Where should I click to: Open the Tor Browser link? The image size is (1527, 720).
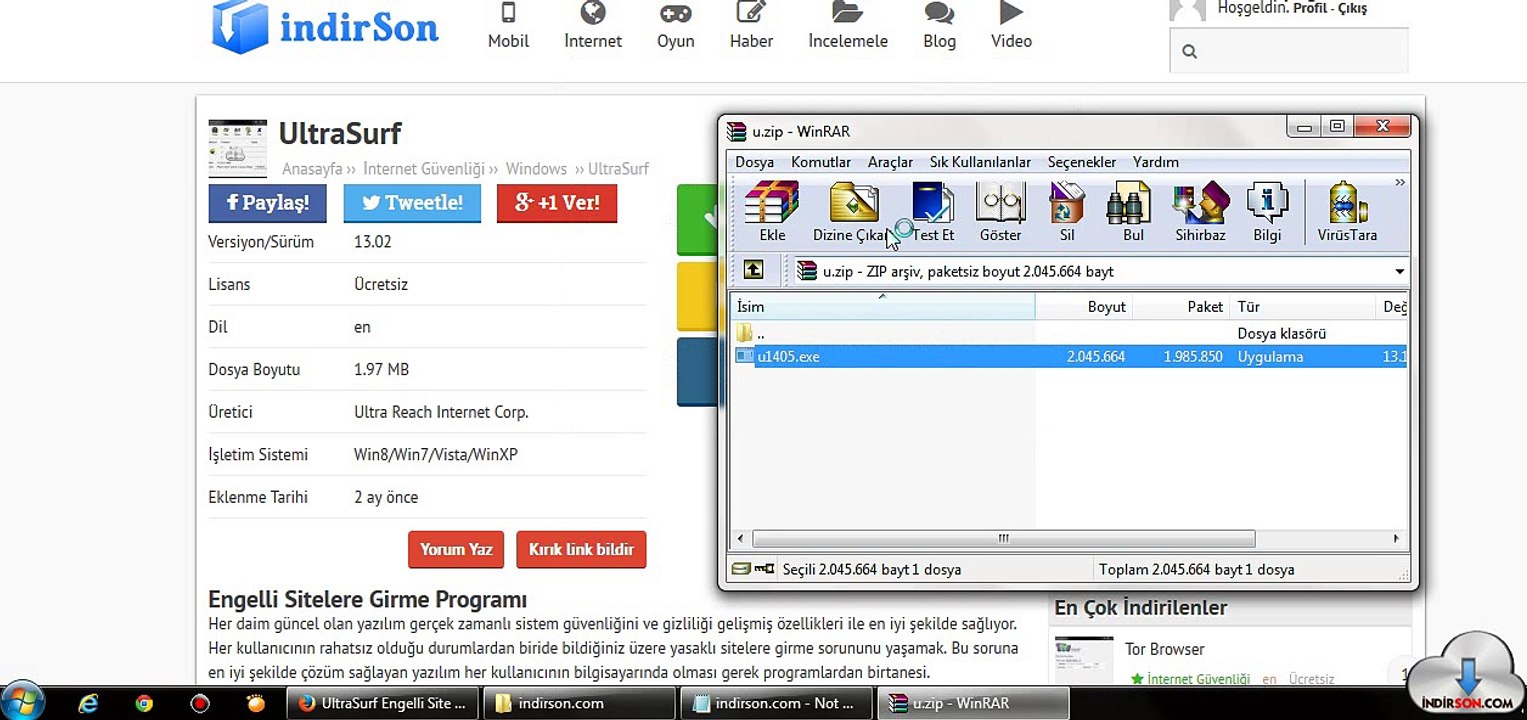click(x=1164, y=649)
